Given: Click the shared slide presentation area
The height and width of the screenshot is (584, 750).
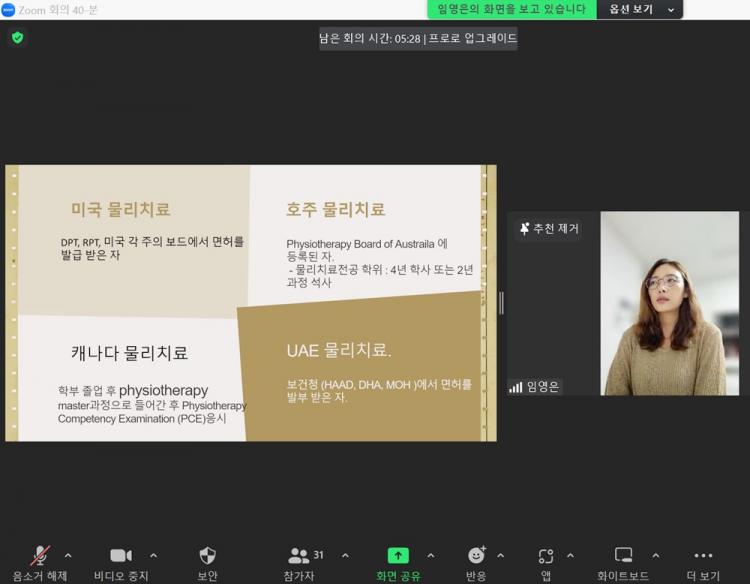Looking at the screenshot, I should (250, 303).
